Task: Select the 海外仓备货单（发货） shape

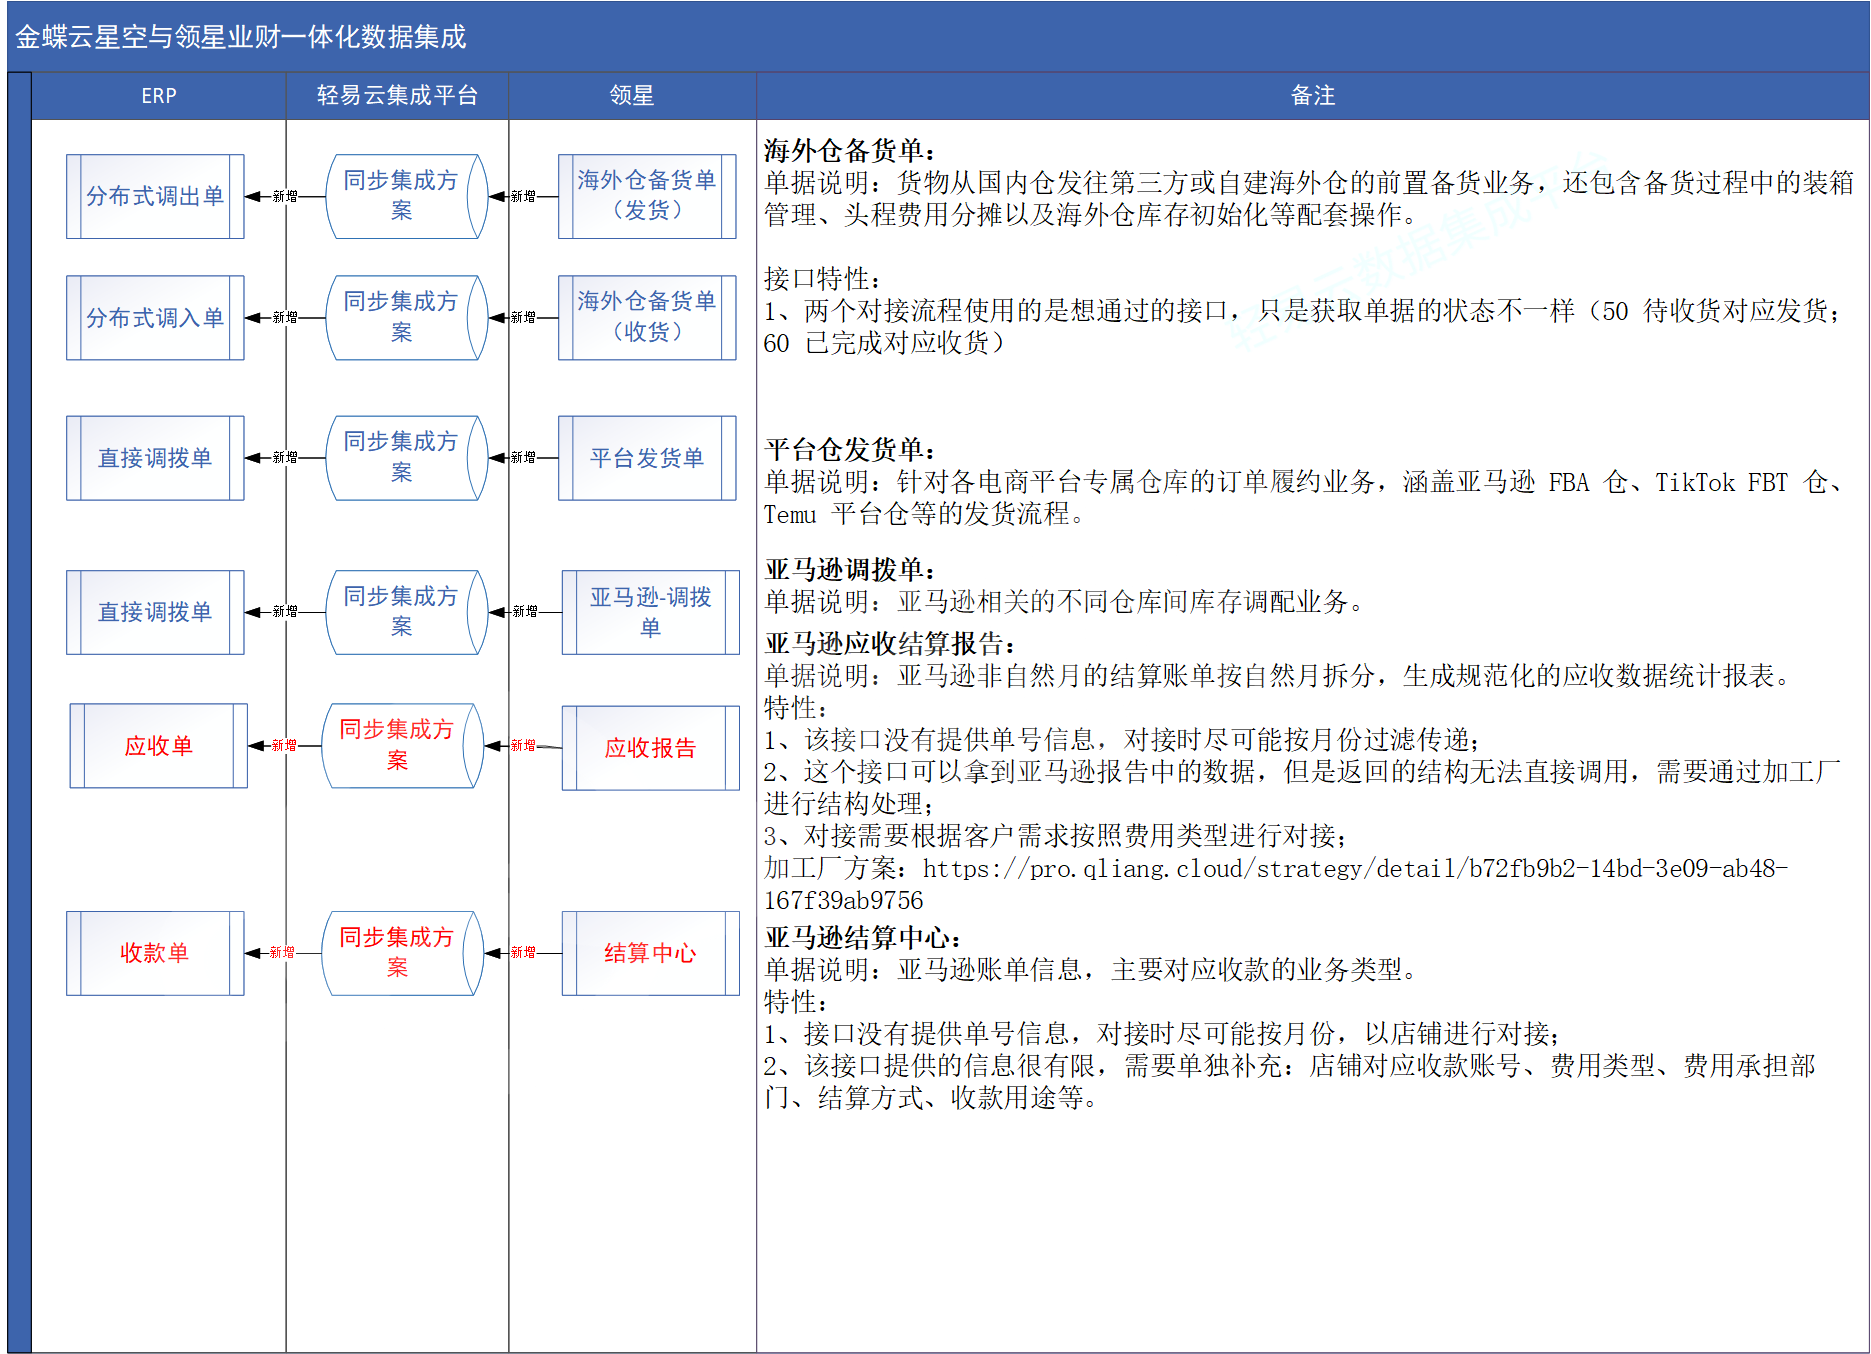Action: (x=647, y=196)
